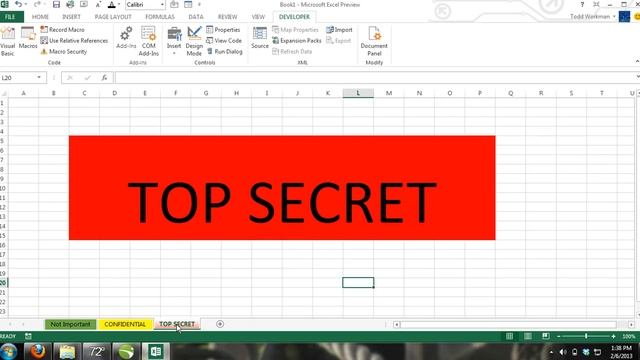Open File Explorer from taskbar
The image size is (640, 360).
coord(67,351)
